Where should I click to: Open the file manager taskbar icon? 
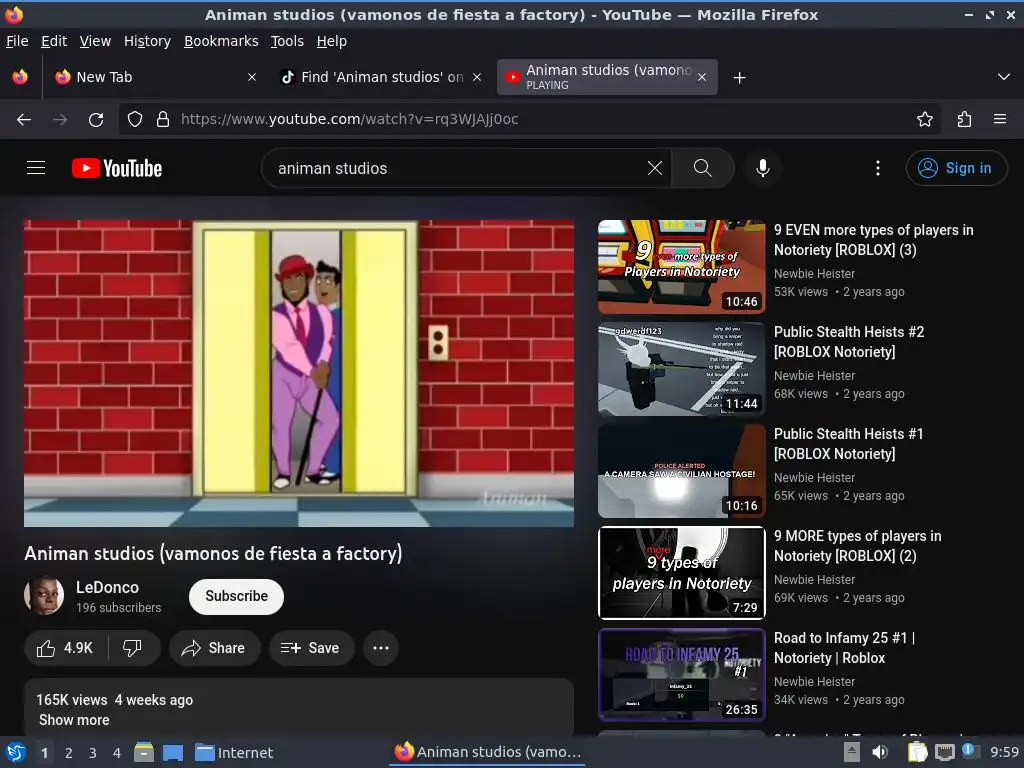point(144,752)
